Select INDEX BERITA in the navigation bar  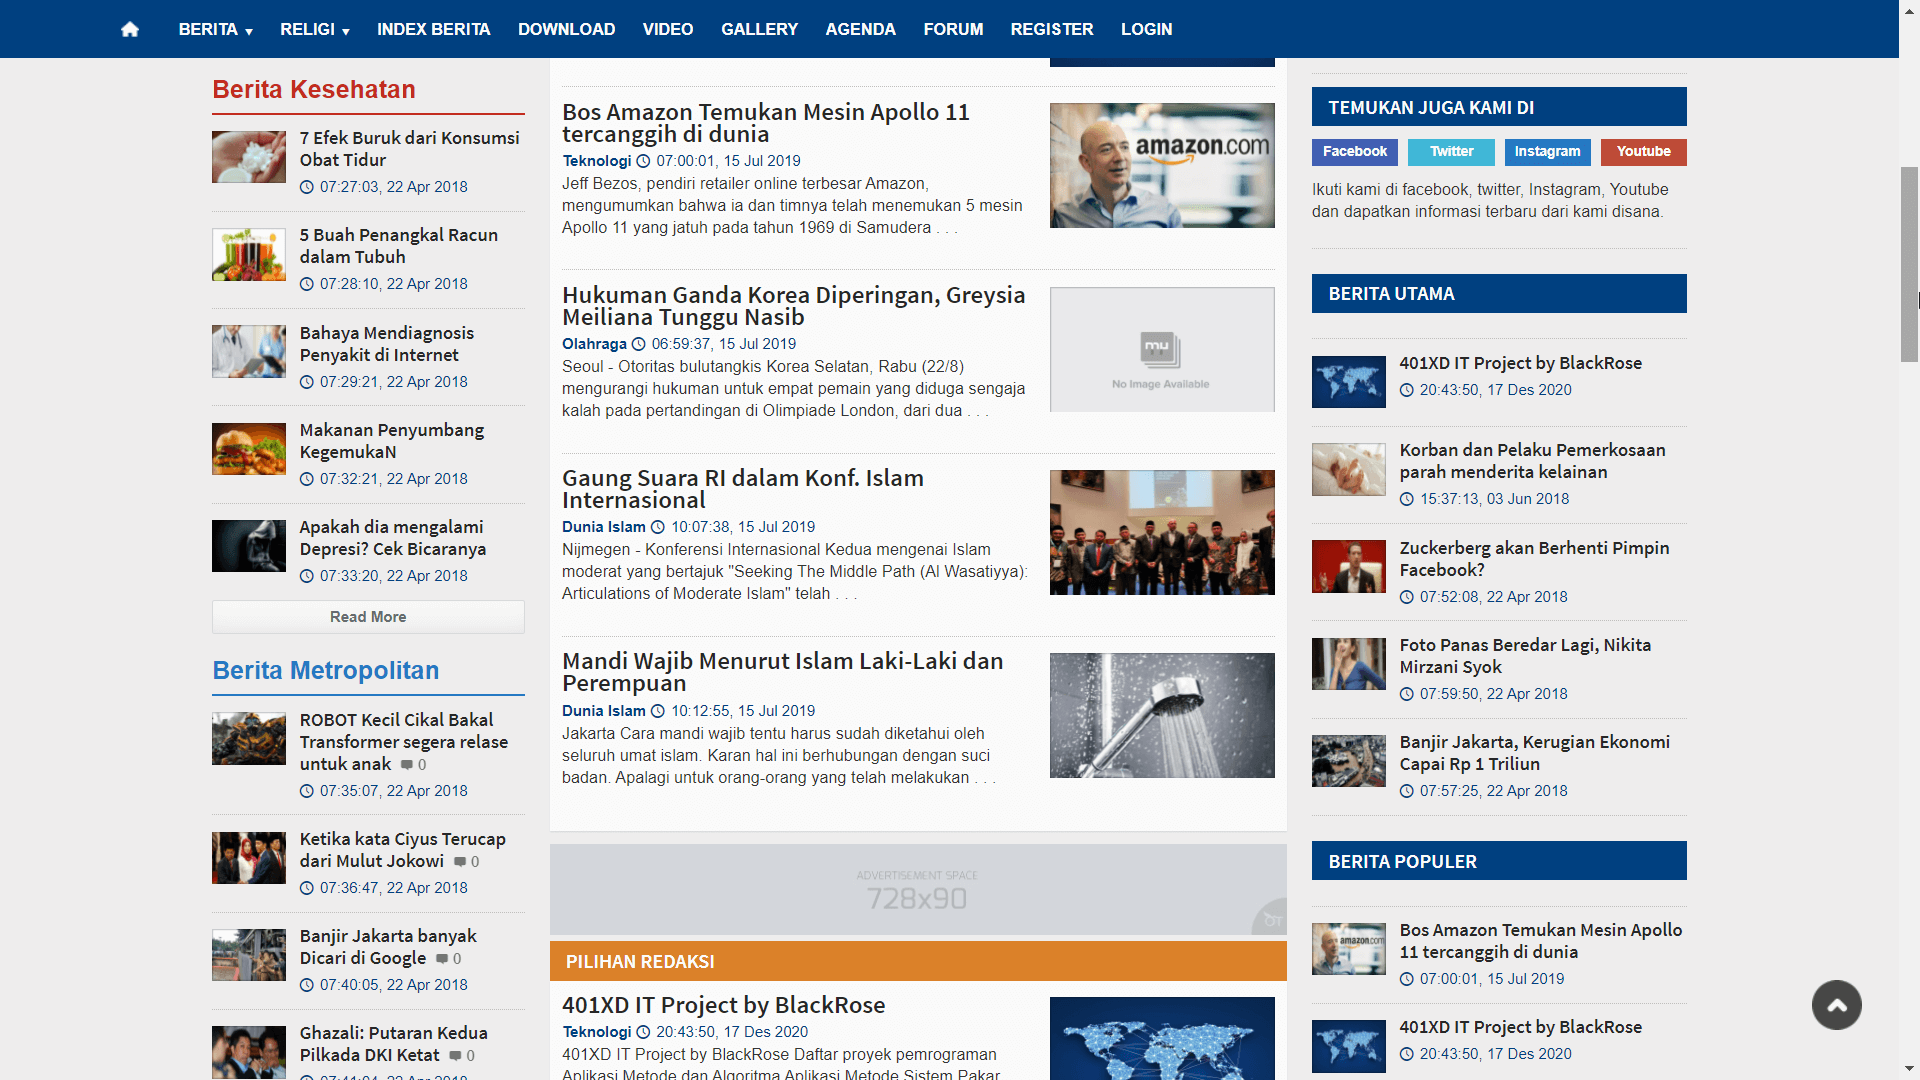(x=434, y=29)
